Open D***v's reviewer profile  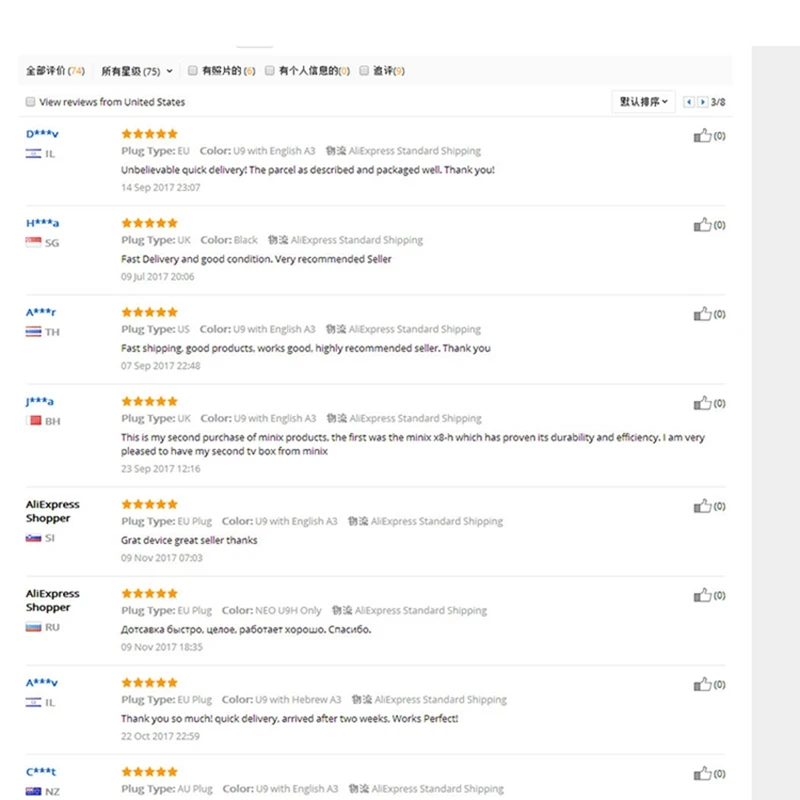click(x=42, y=134)
